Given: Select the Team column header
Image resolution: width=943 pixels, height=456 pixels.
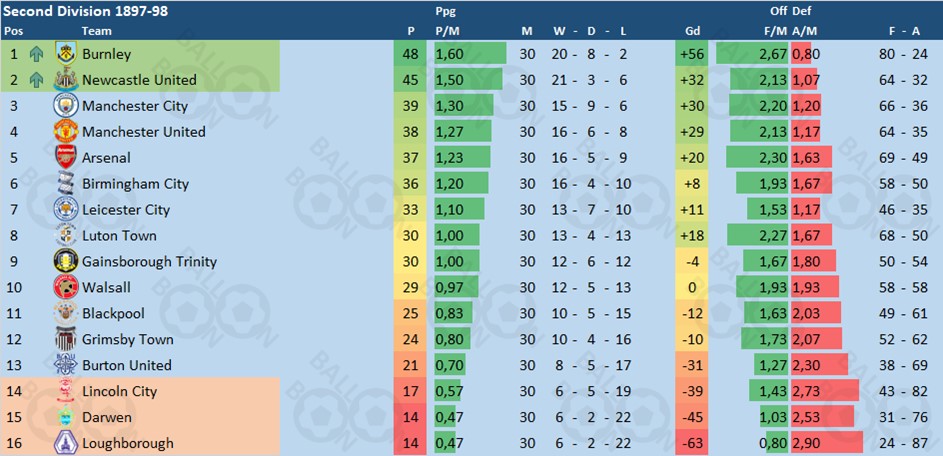Looking at the screenshot, I should pyautogui.click(x=96, y=31).
